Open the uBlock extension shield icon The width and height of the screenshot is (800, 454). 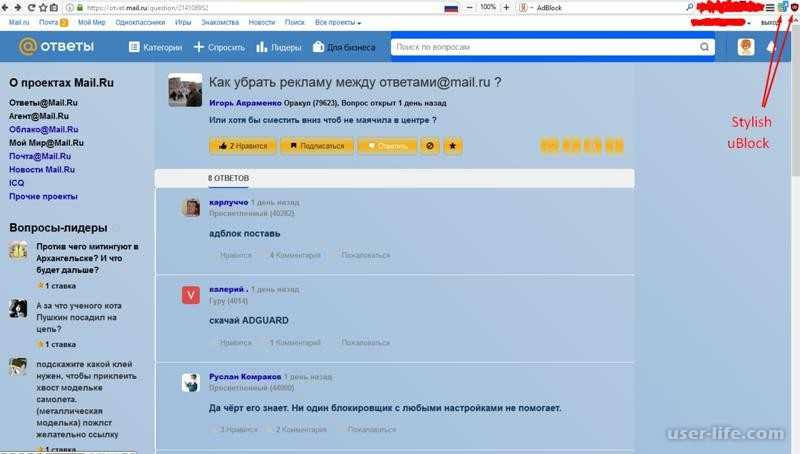794,7
